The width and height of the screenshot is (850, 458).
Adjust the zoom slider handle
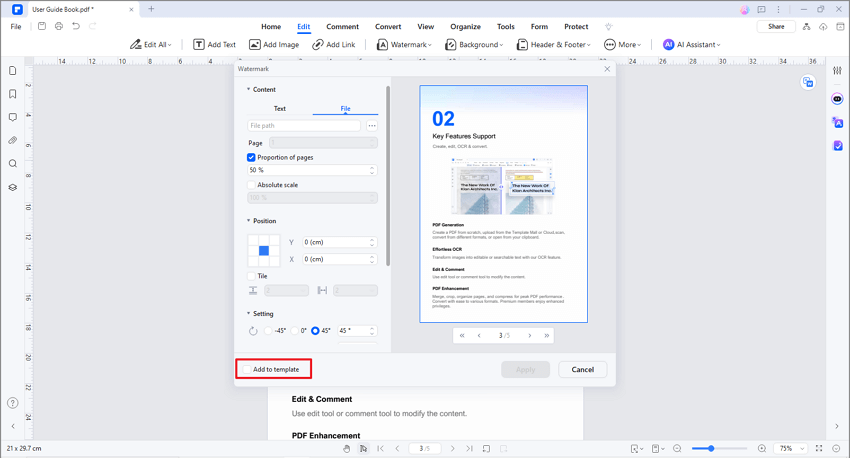click(x=711, y=448)
